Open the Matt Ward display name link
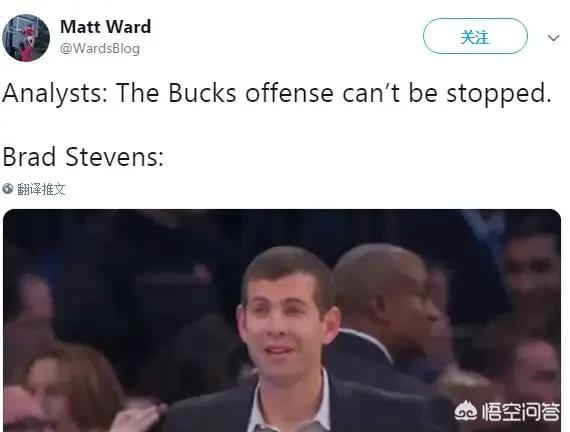570x432 pixels. tap(105, 27)
